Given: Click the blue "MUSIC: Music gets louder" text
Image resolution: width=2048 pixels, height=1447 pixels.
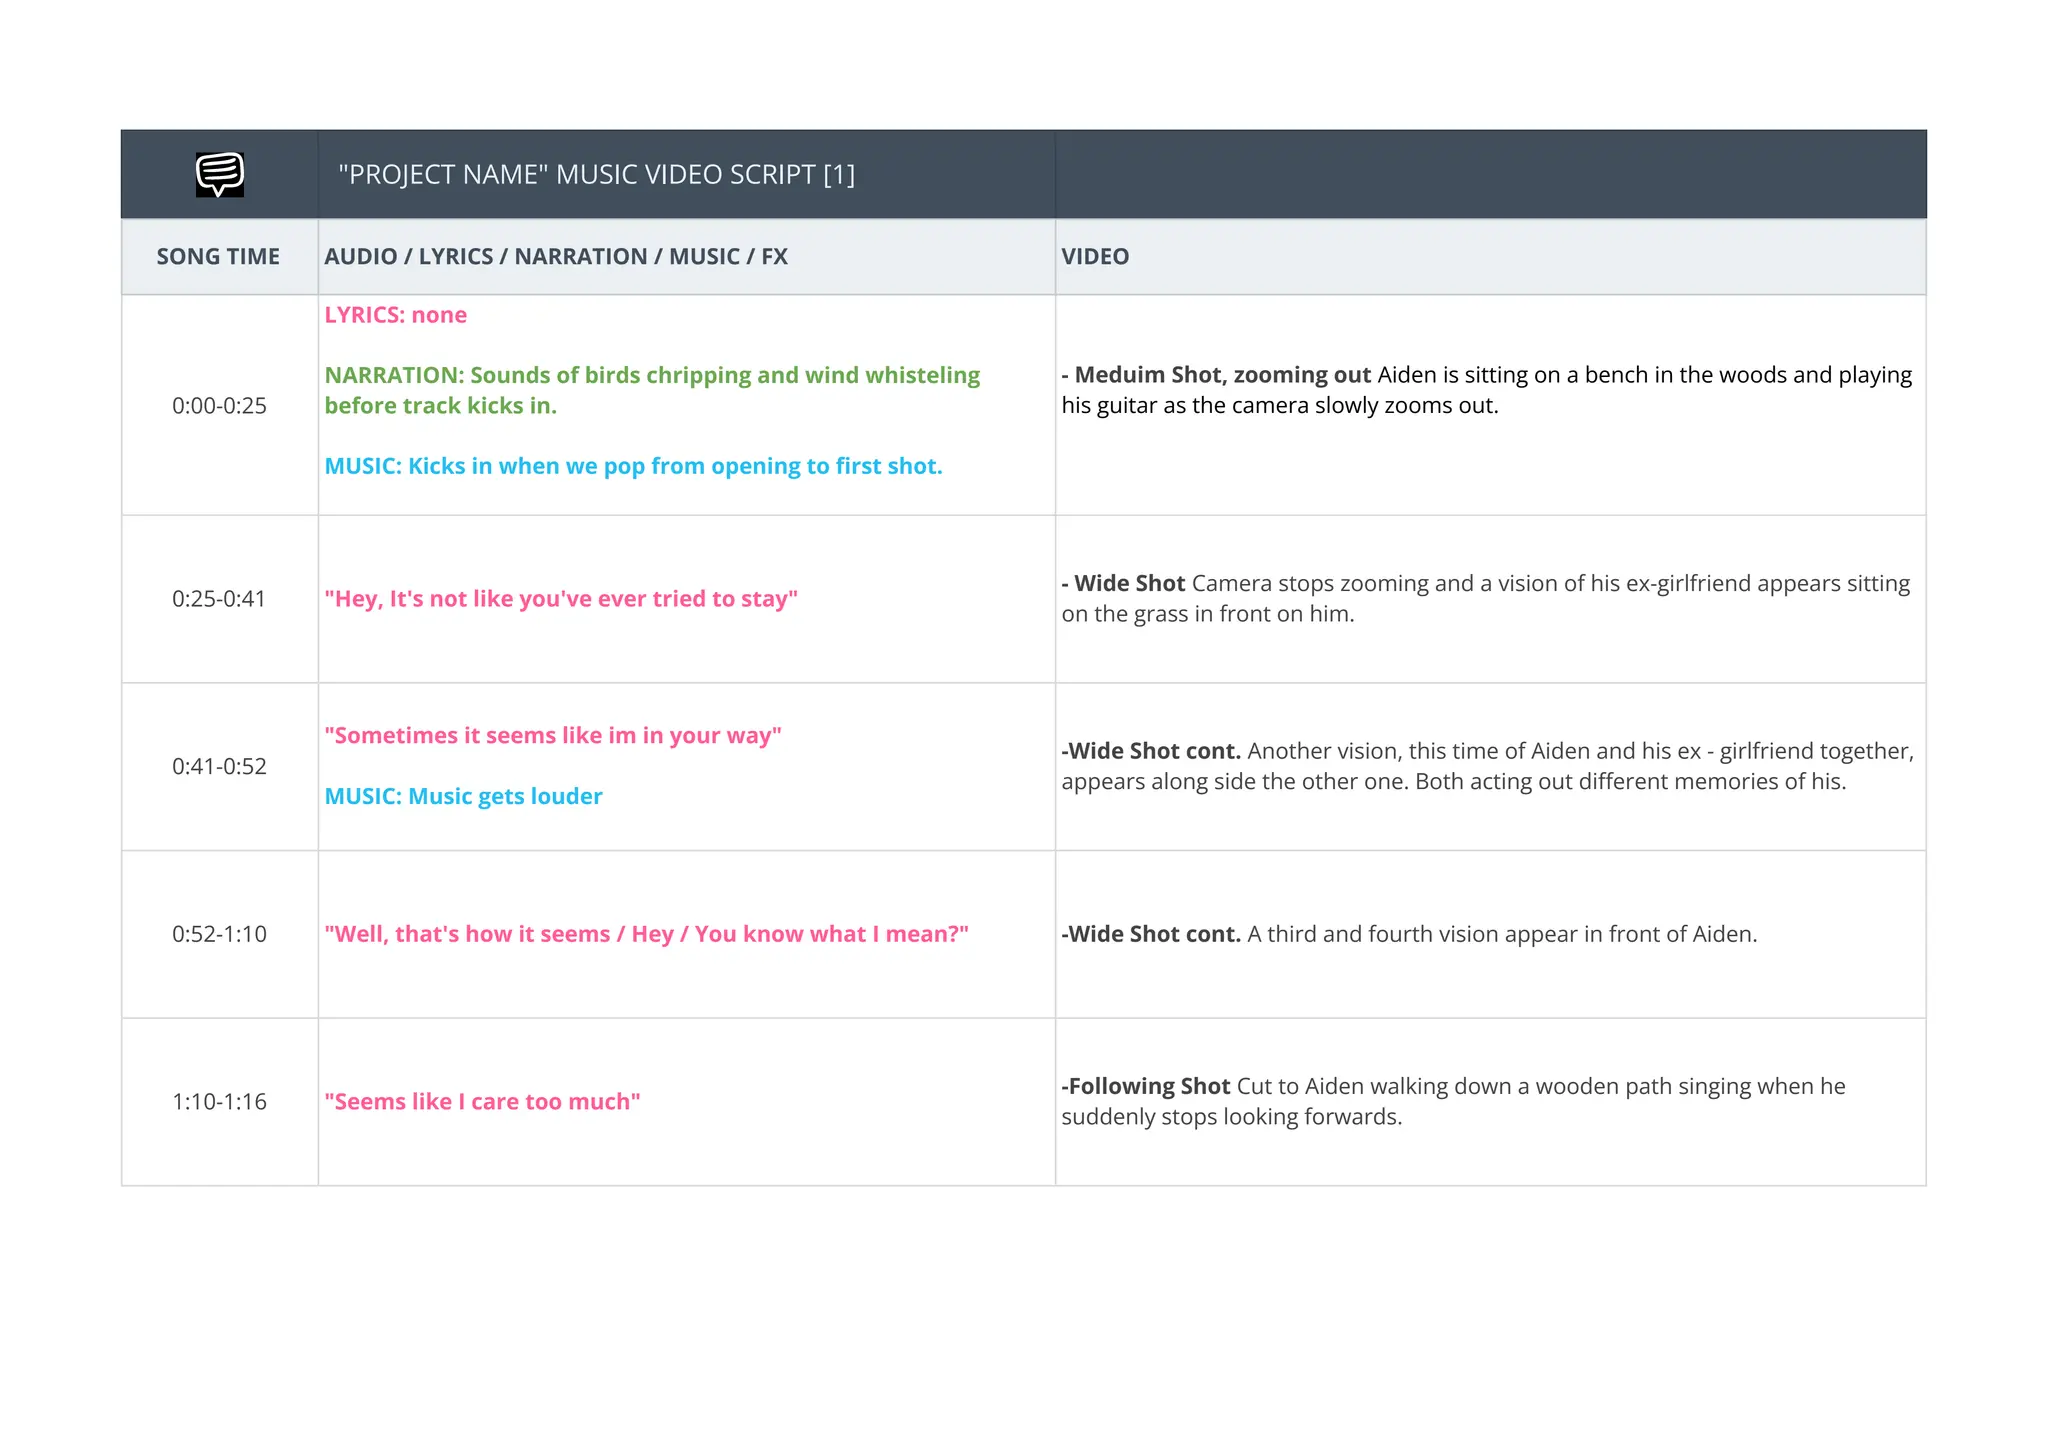Looking at the screenshot, I should click(463, 796).
